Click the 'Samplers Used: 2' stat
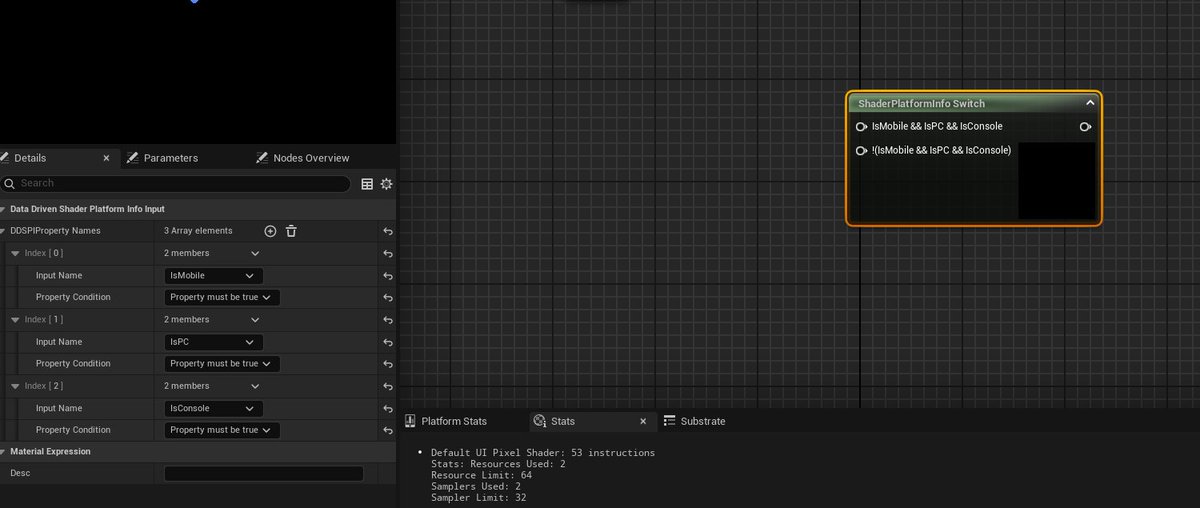 pos(478,486)
